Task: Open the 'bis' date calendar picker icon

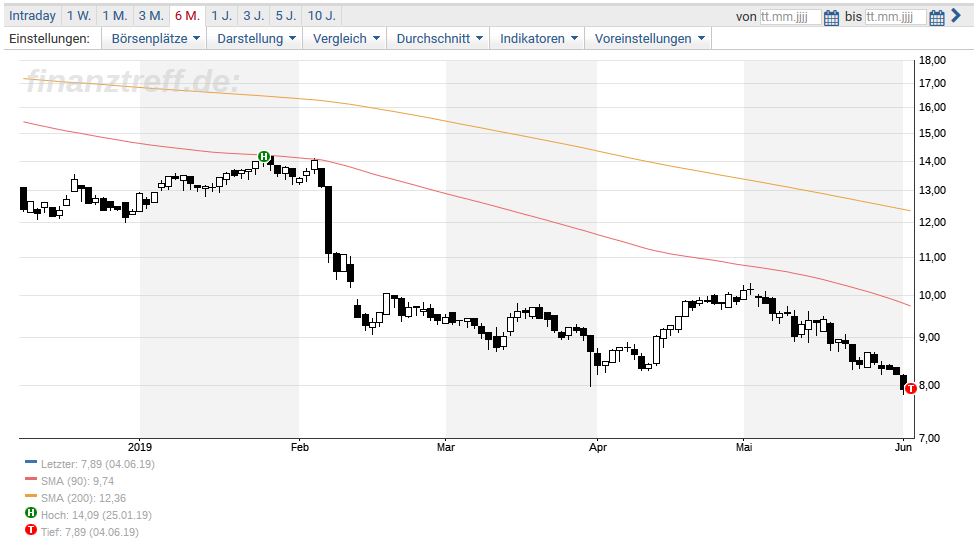Action: click(x=936, y=17)
